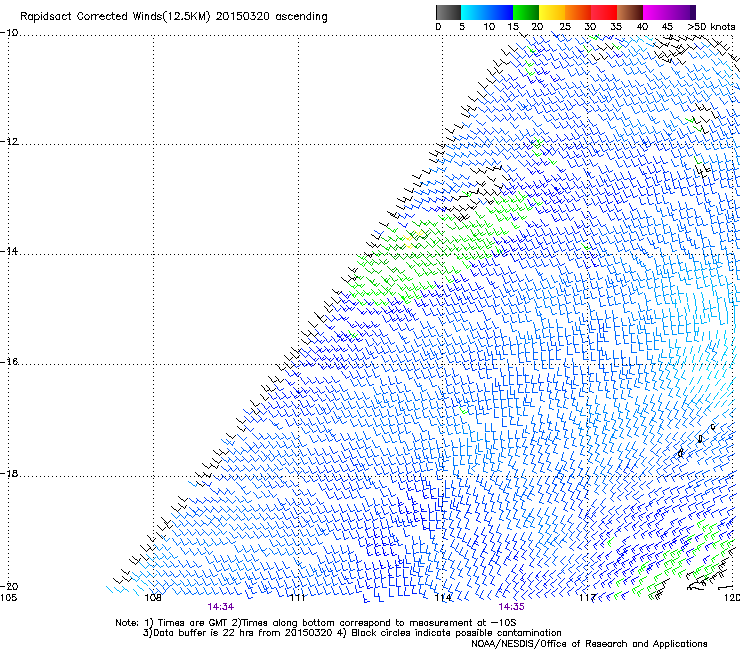Image resolution: width=740 pixels, height=650 pixels.
Task: Click the gray 0-5 knots color swatch
Action: [x=448, y=12]
